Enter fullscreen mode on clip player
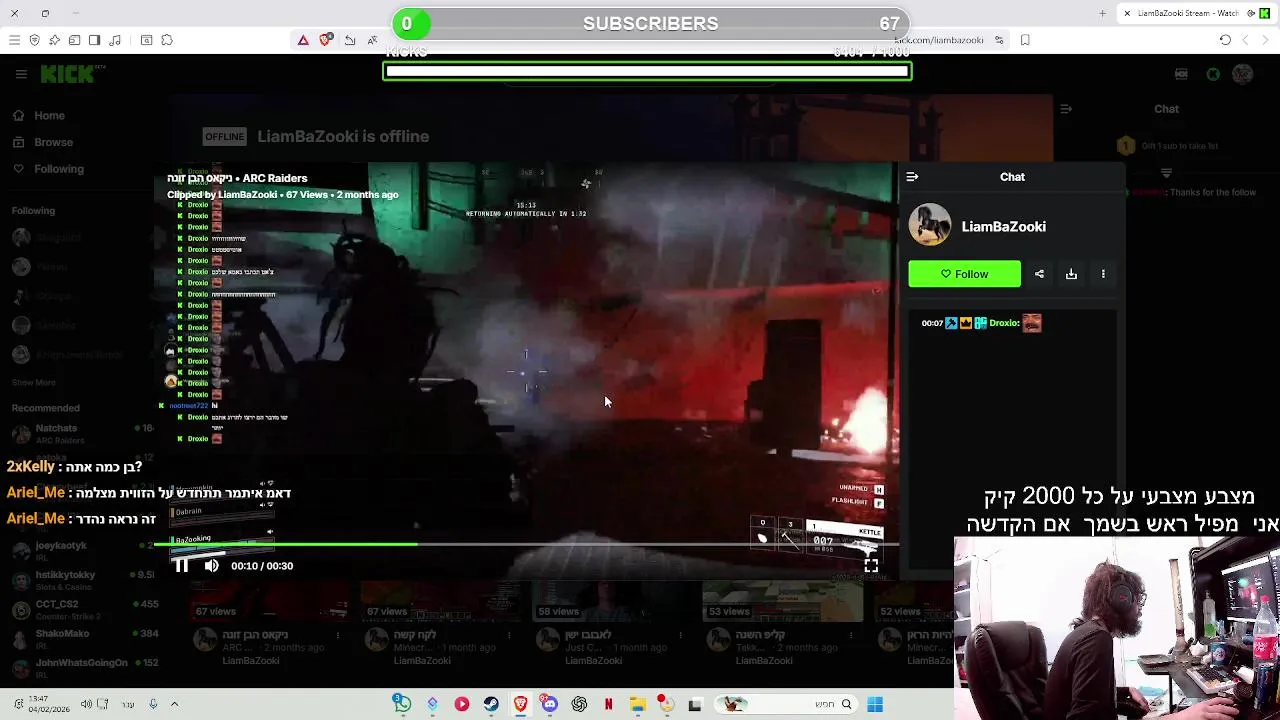Viewport: 1280px width, 720px height. 871,566
